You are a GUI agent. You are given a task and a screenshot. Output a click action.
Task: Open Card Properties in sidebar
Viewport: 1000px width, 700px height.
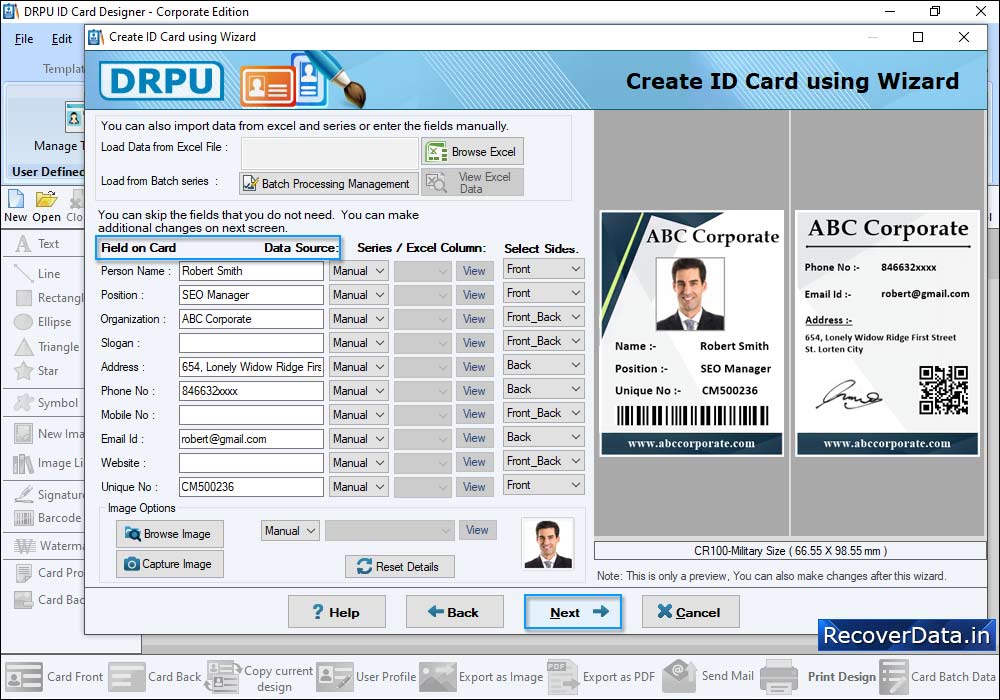[49, 572]
